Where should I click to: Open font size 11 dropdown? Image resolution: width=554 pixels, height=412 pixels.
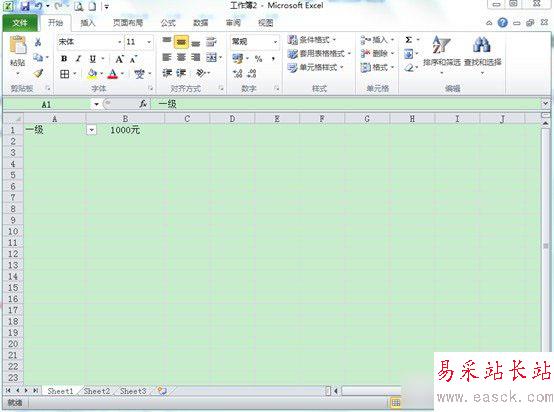click(149, 42)
